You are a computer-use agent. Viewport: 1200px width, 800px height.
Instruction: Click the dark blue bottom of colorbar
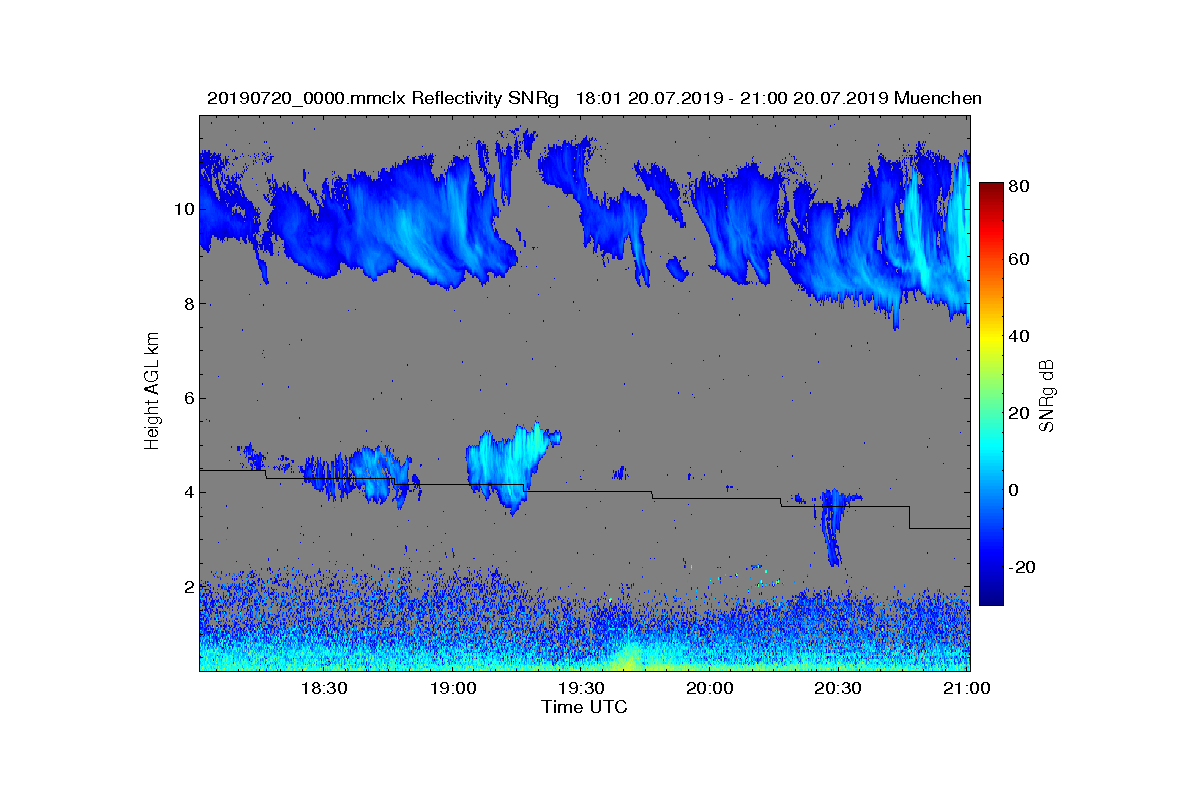coord(991,598)
